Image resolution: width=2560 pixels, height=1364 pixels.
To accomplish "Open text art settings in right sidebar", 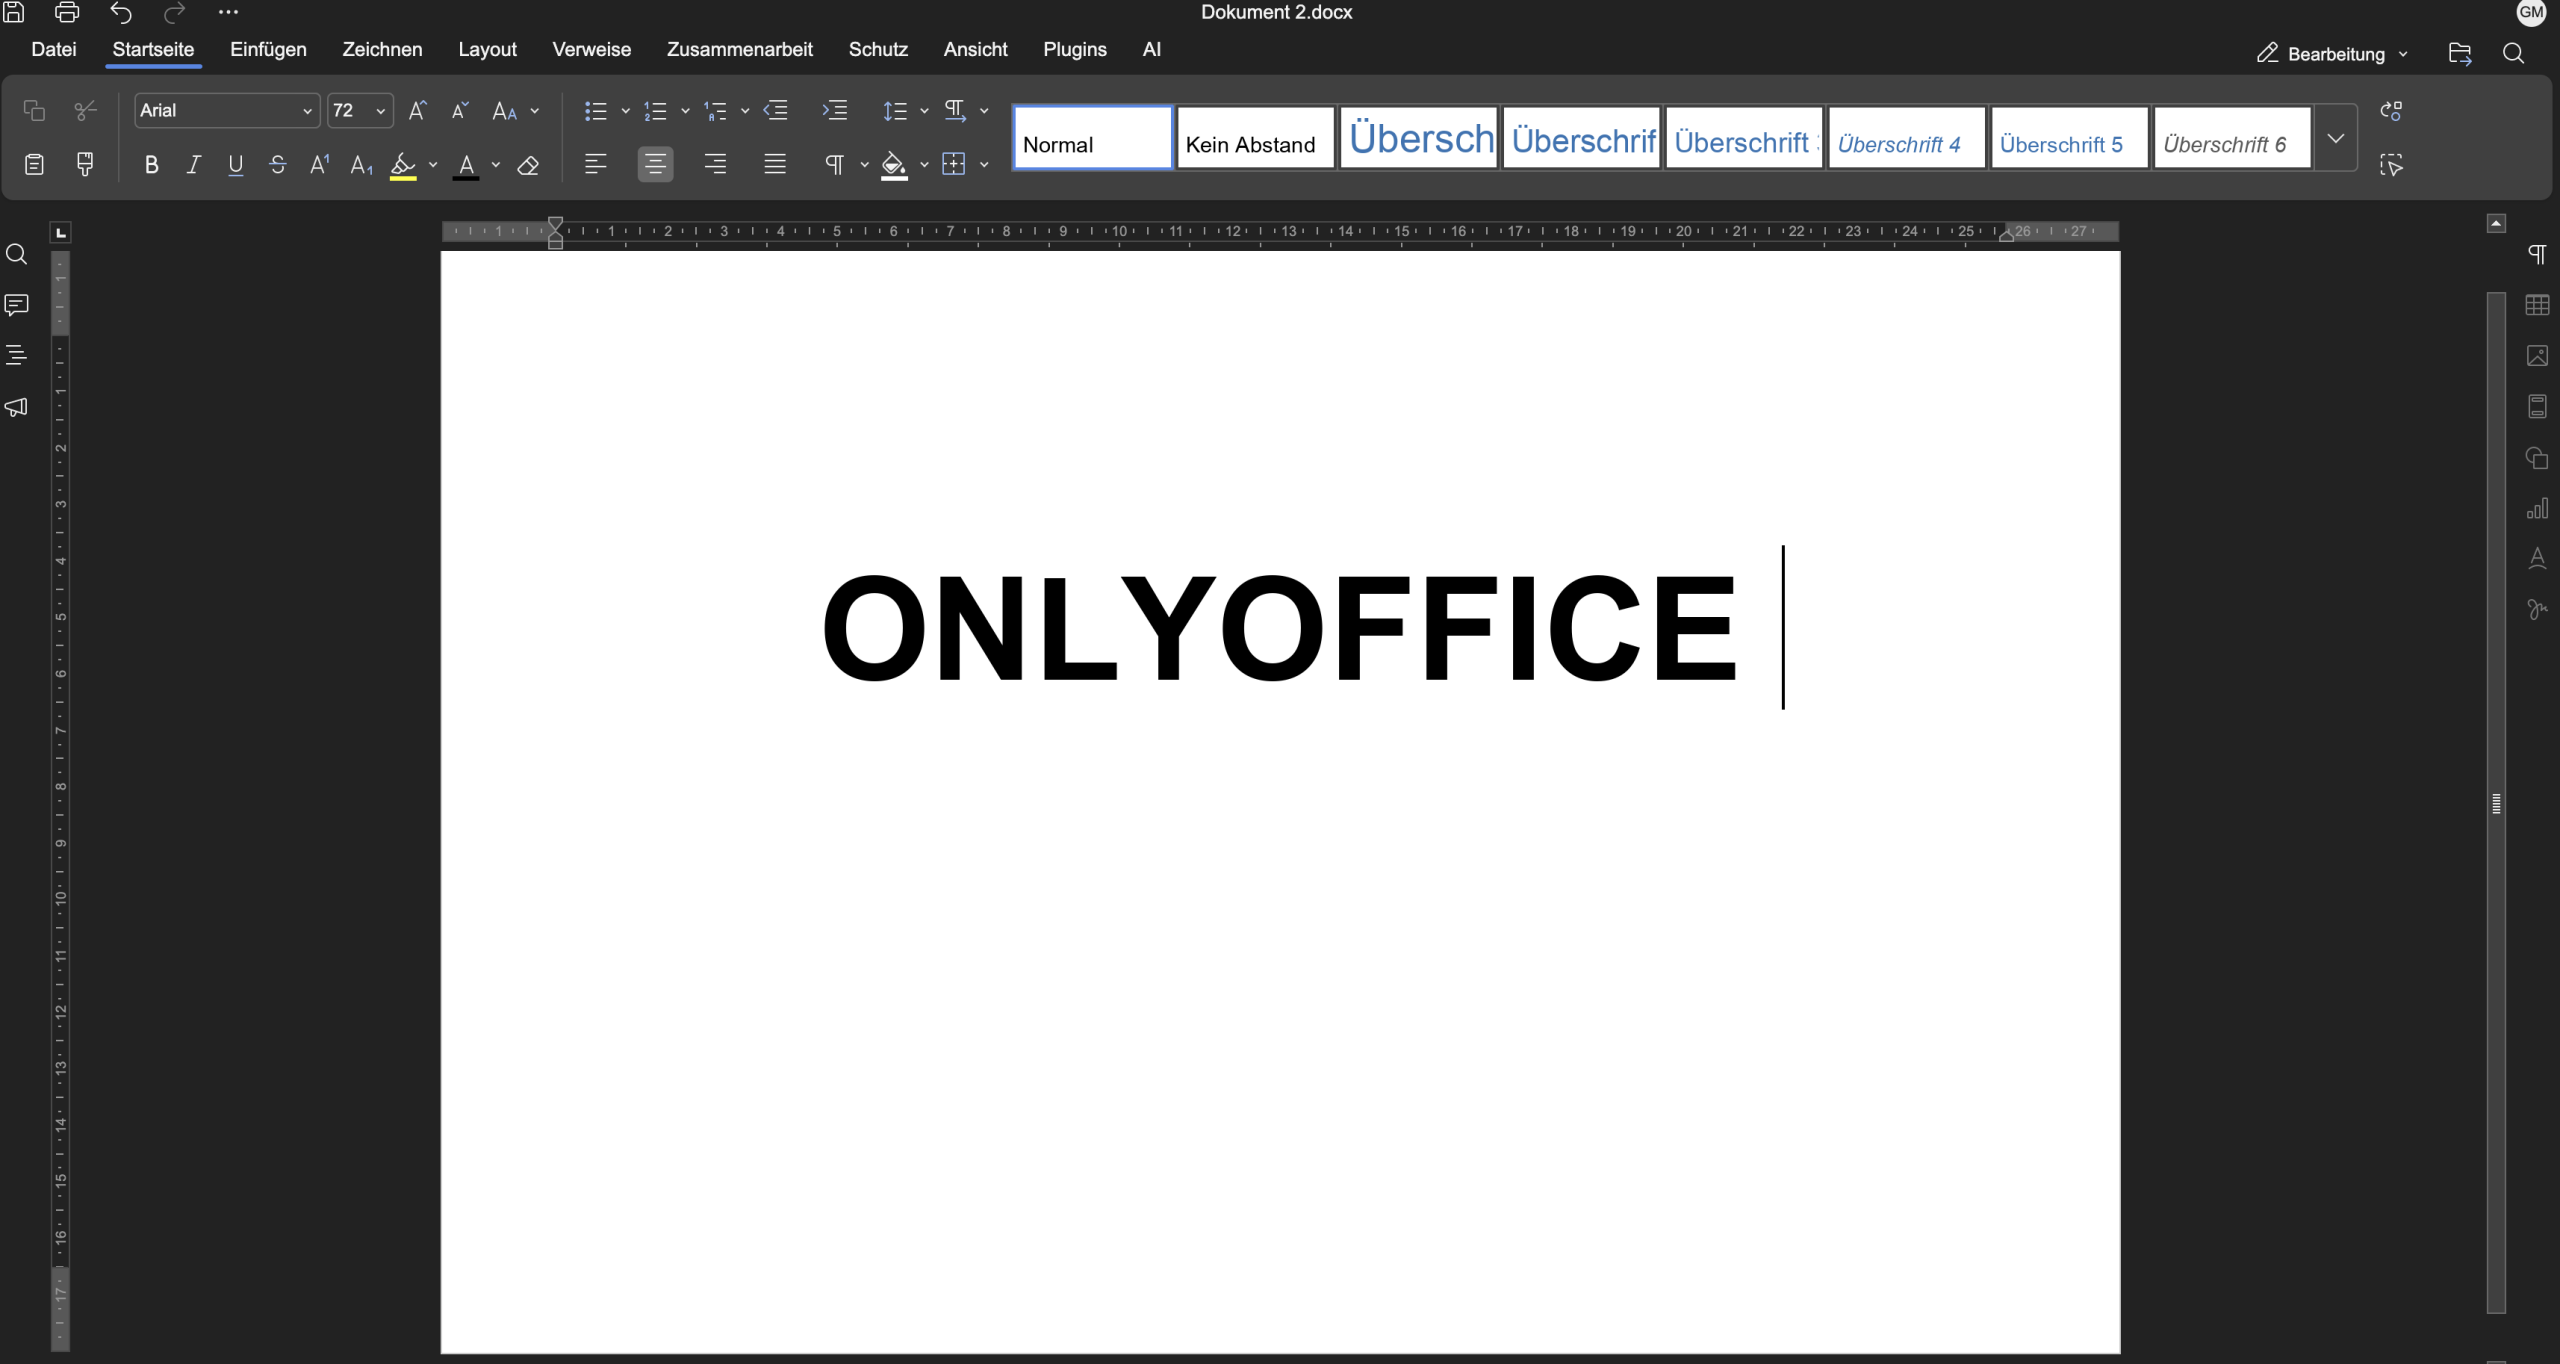I will tap(2537, 558).
